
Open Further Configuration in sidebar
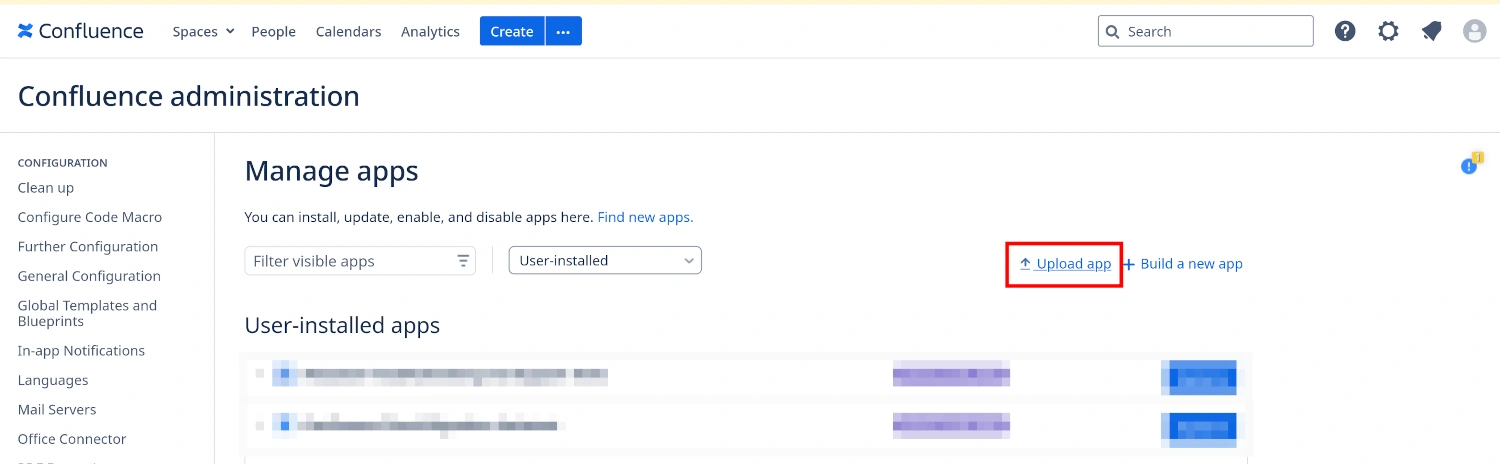(88, 247)
